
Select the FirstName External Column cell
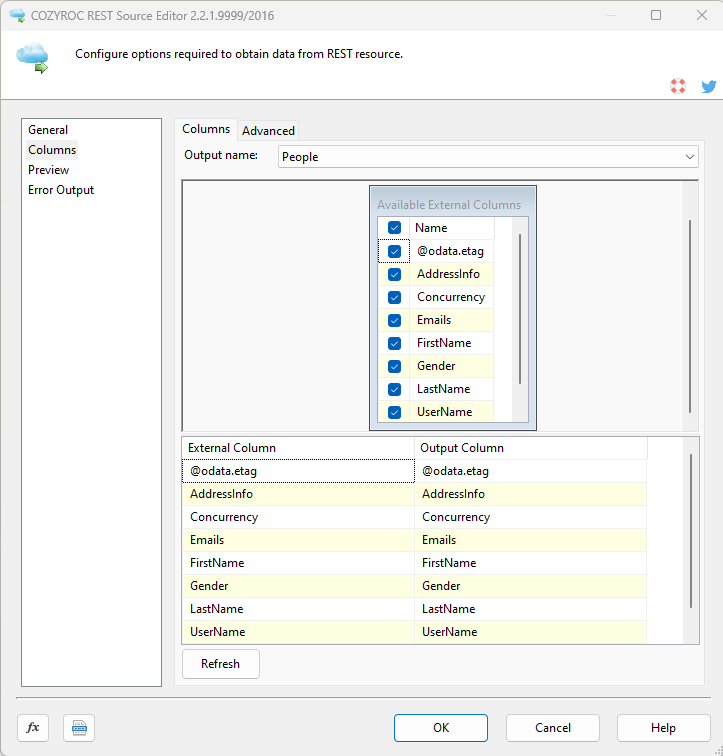click(x=298, y=563)
